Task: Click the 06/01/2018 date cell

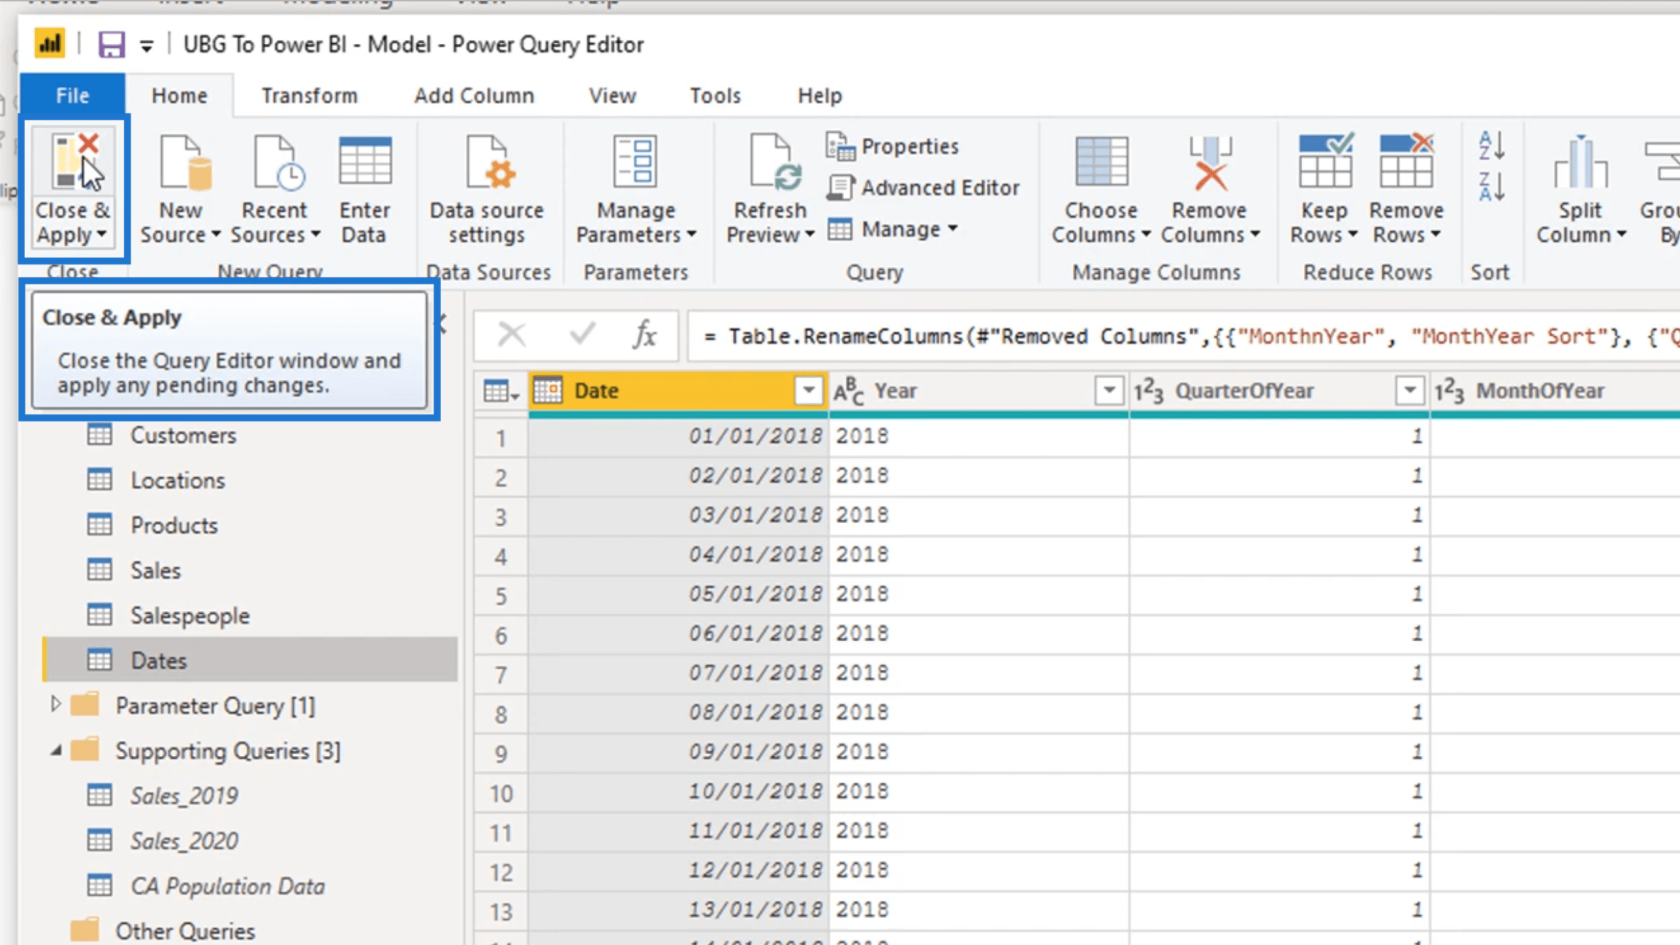Action: pos(679,633)
